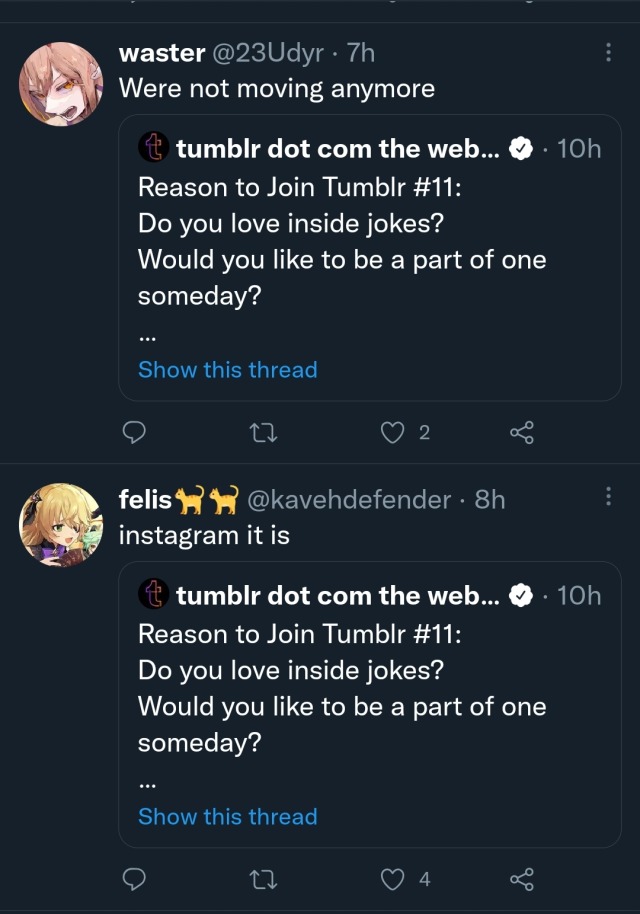Open Show this thread on first quote
The width and height of the screenshot is (640, 914).
227,370
